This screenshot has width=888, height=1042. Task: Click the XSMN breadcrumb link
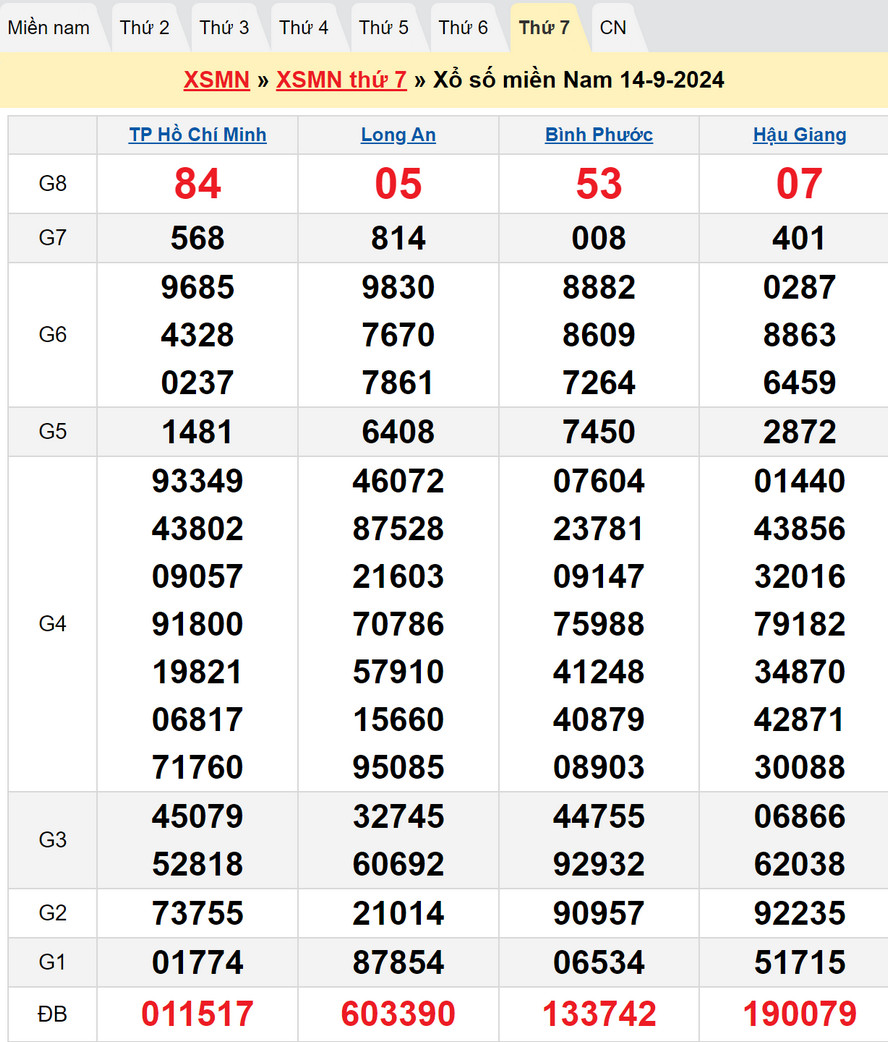tap(216, 80)
